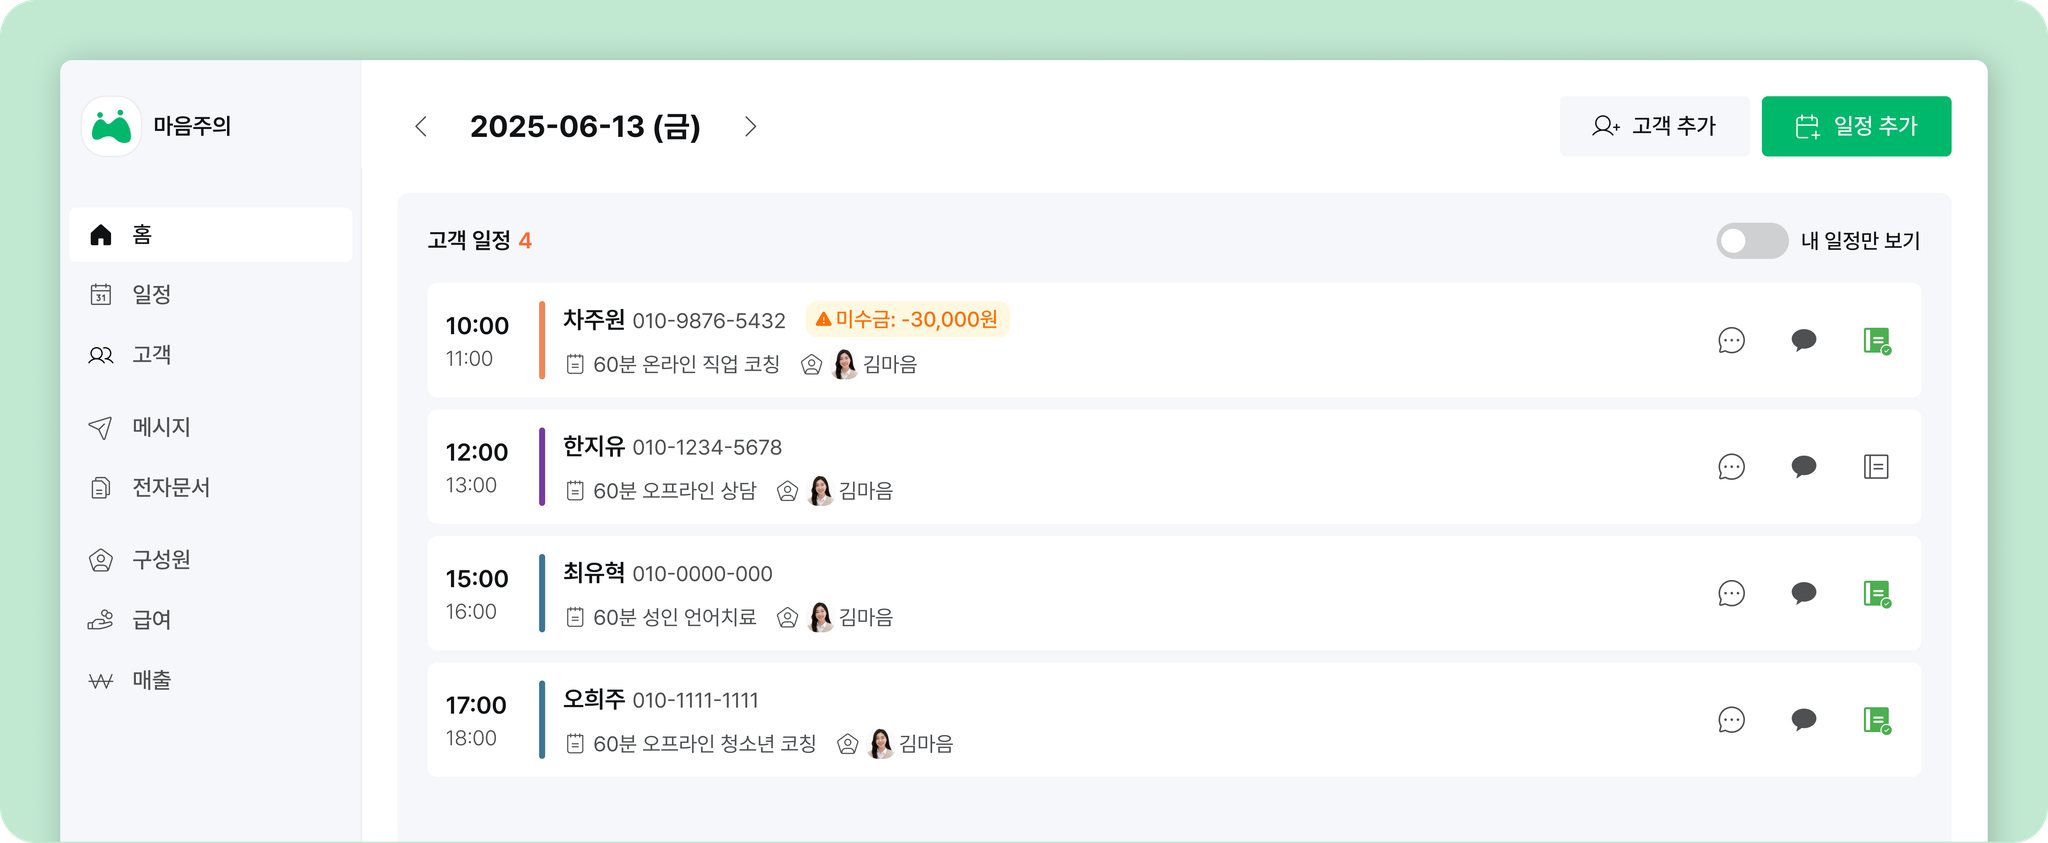
Task: Click the chat icon for 오희주
Action: (x=1803, y=720)
